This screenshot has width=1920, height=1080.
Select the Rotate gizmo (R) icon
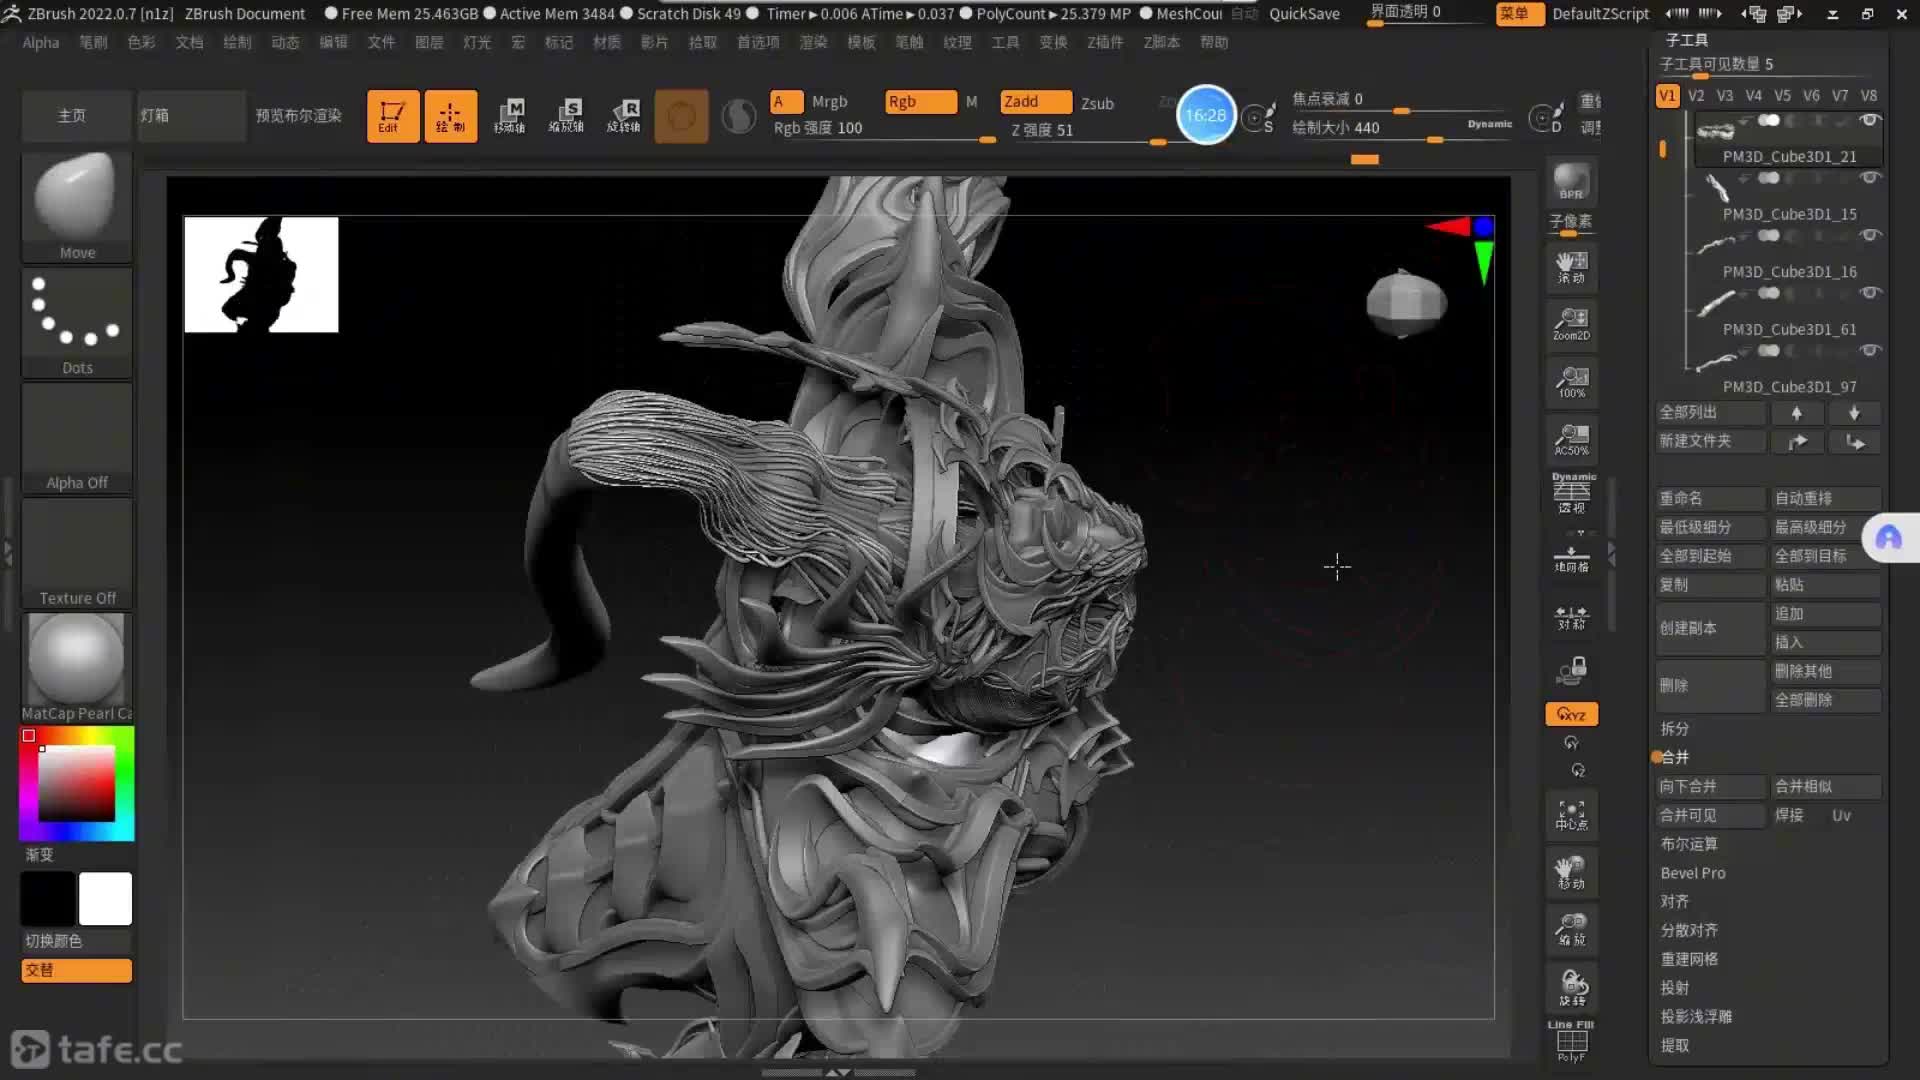(x=624, y=116)
